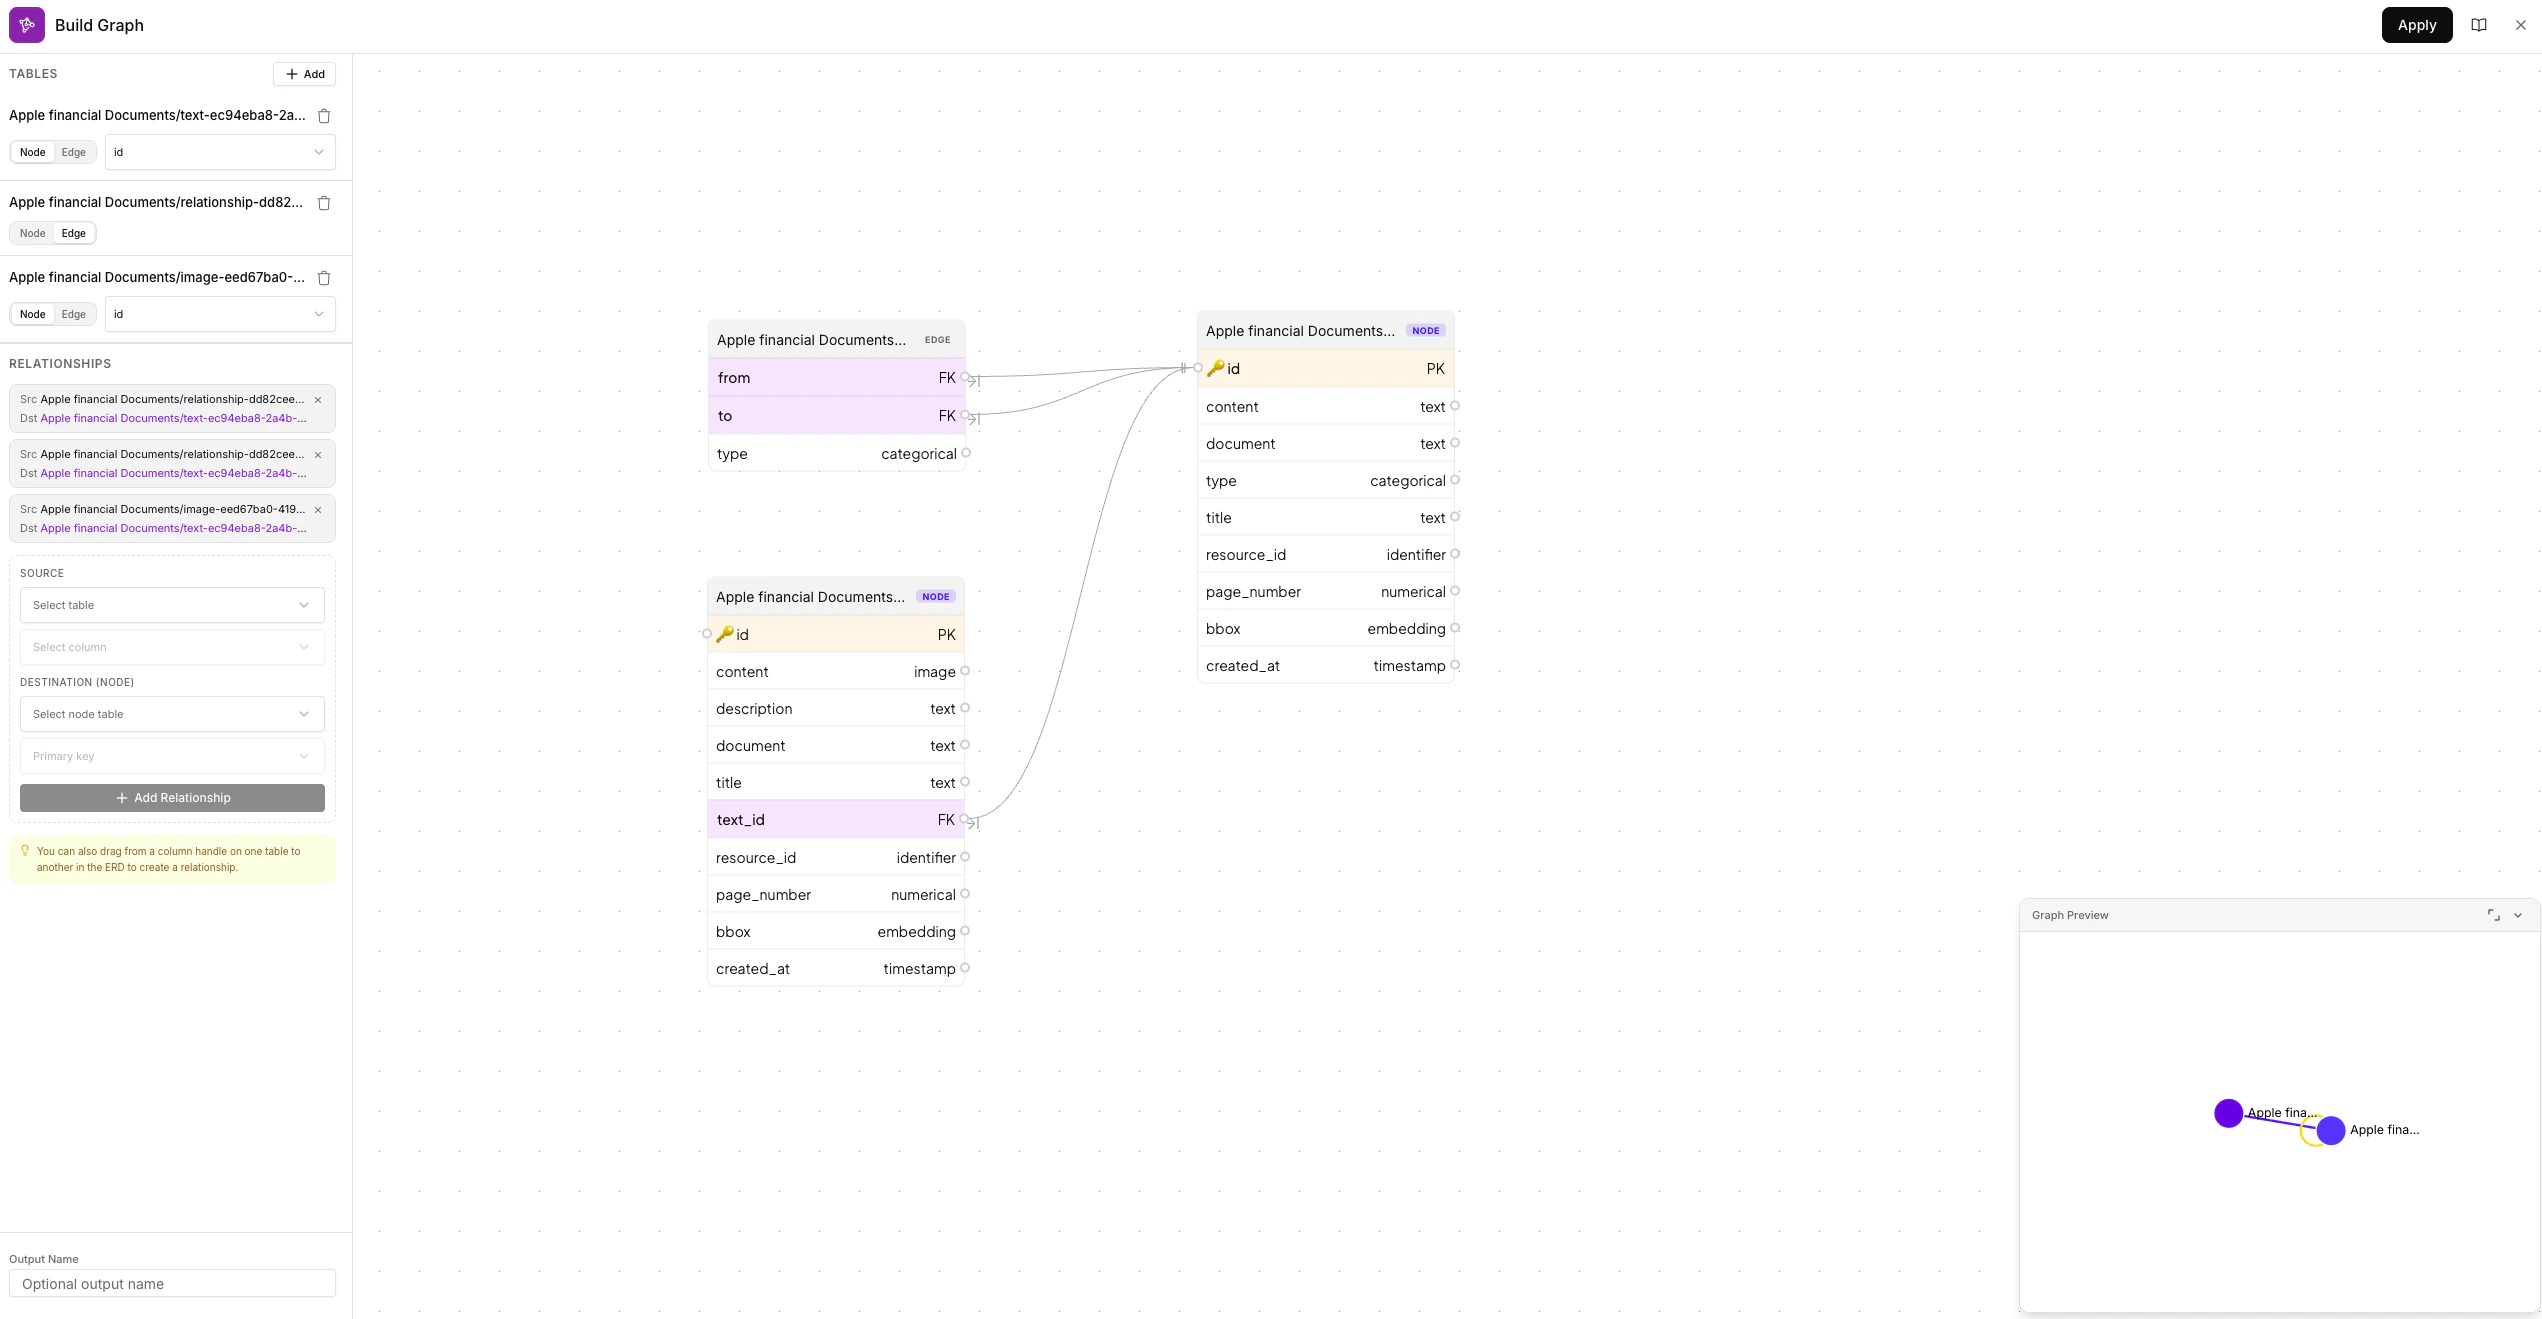Image resolution: width=2542 pixels, height=1319 pixels.
Task: Click the Add Relationship button
Action: coord(171,797)
